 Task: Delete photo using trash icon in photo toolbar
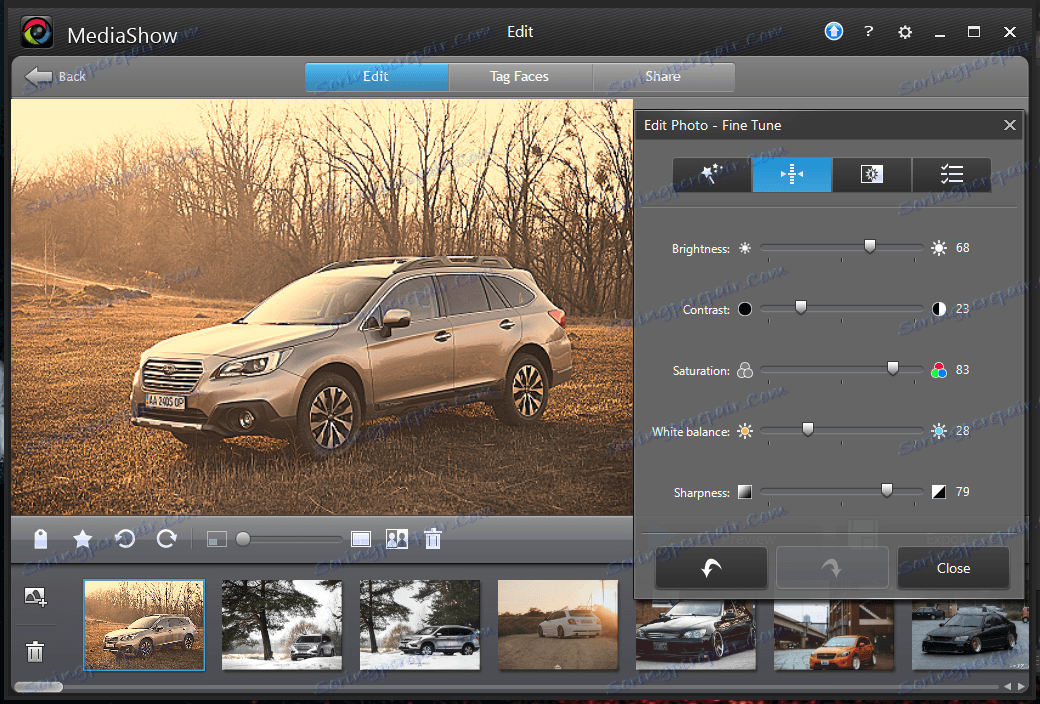pos(433,540)
